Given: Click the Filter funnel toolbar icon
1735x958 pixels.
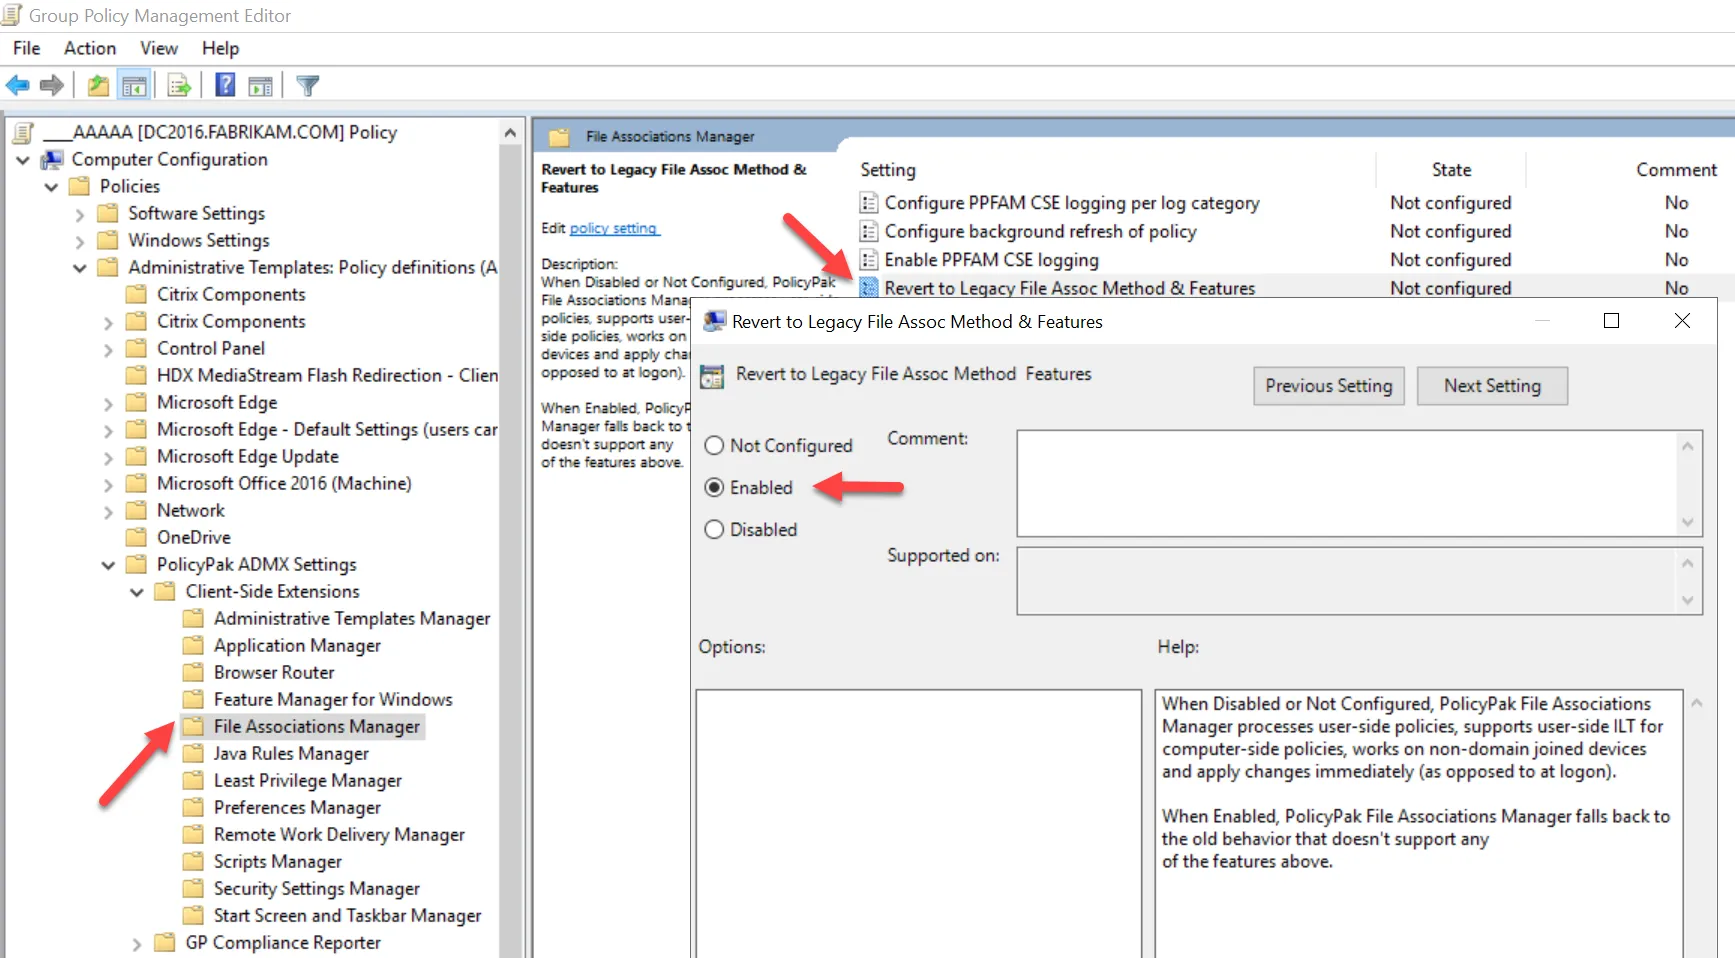Looking at the screenshot, I should (308, 86).
